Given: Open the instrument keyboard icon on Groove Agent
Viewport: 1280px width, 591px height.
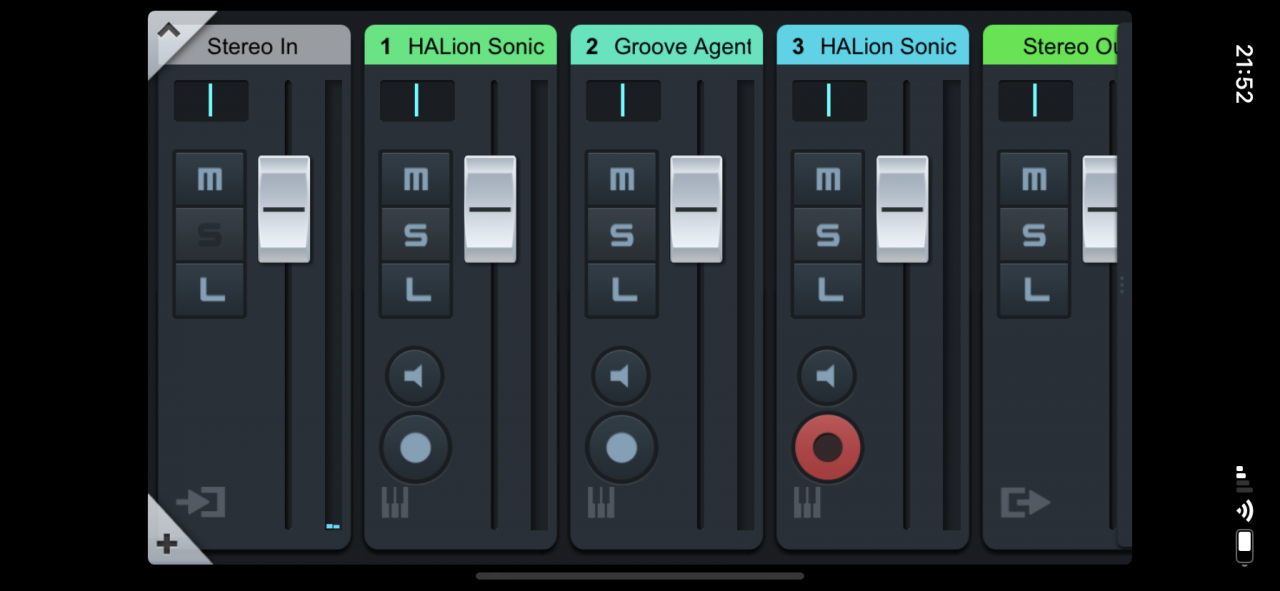Looking at the screenshot, I should (601, 502).
